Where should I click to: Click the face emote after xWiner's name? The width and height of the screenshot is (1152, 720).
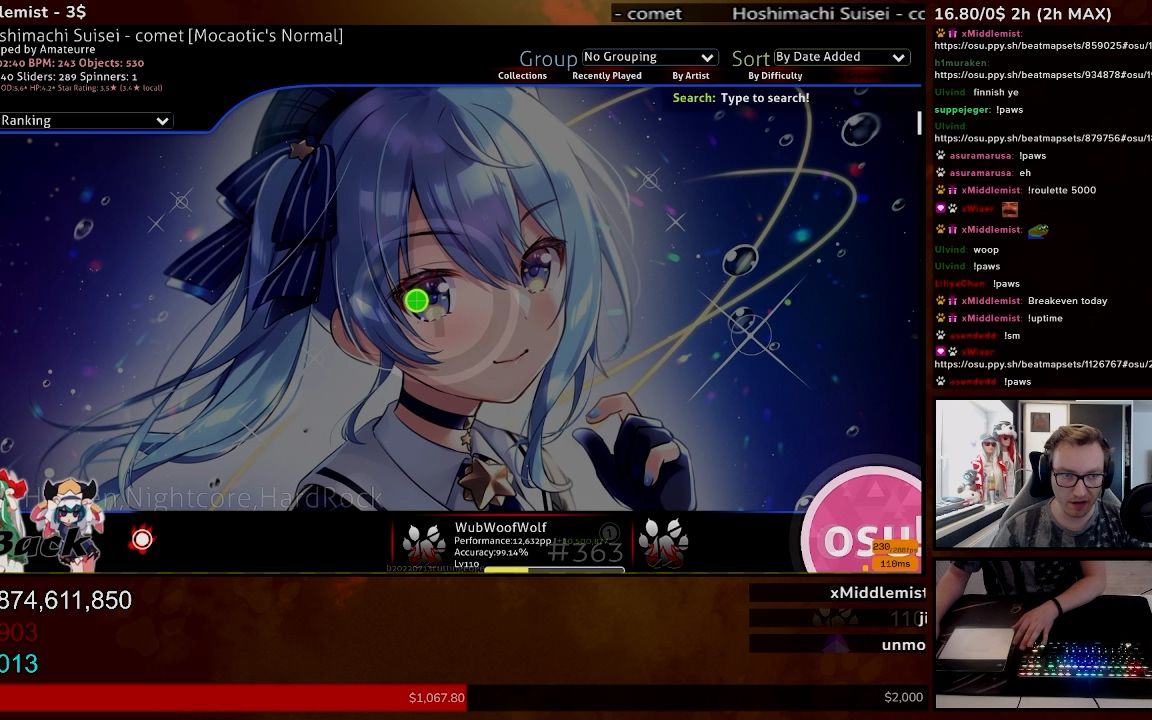point(1010,209)
